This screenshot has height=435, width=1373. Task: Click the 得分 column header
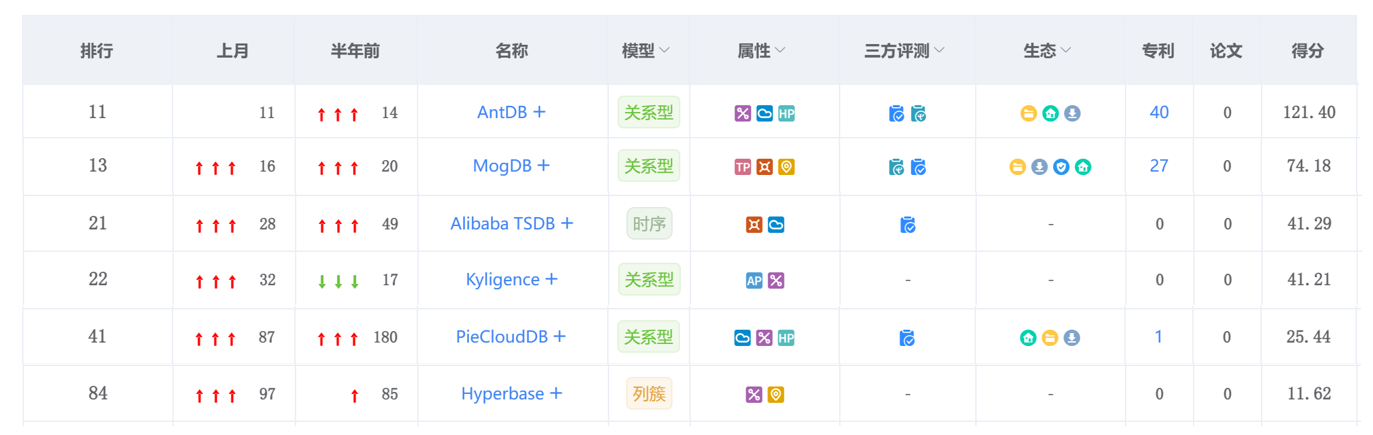(1308, 51)
